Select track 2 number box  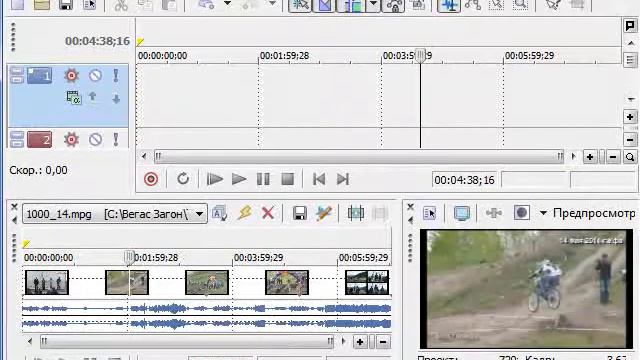39,140
